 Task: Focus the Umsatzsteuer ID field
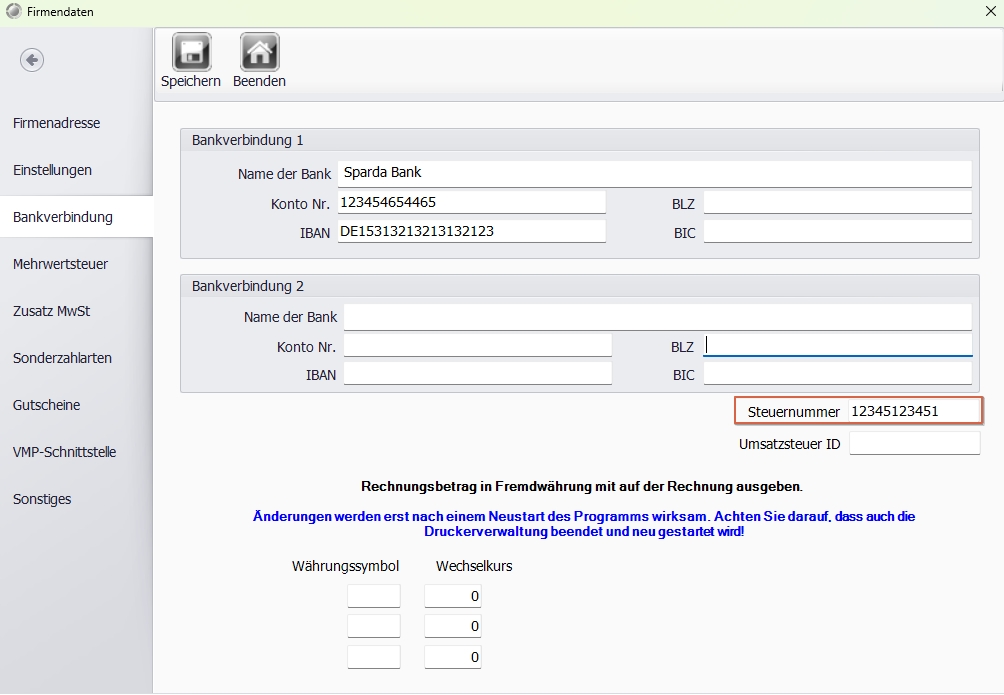click(914, 443)
